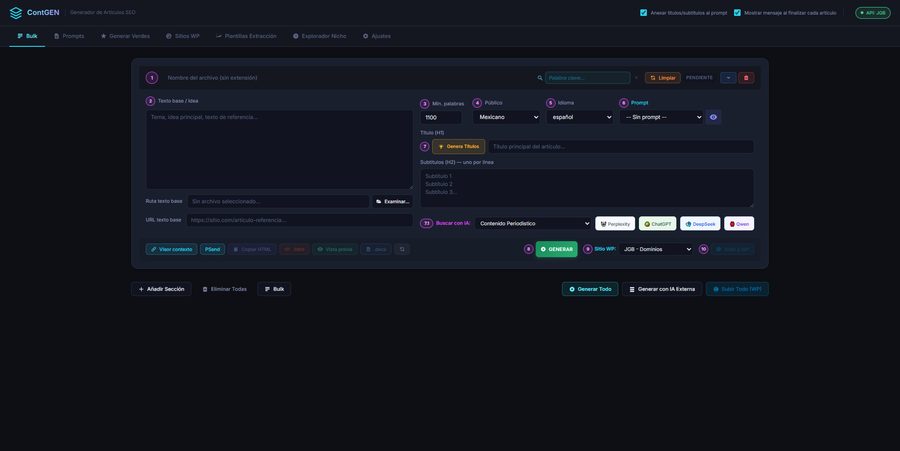Screen dimensions: 900x451
Task: Click the Bulk button below the section
Action: pos(274,289)
